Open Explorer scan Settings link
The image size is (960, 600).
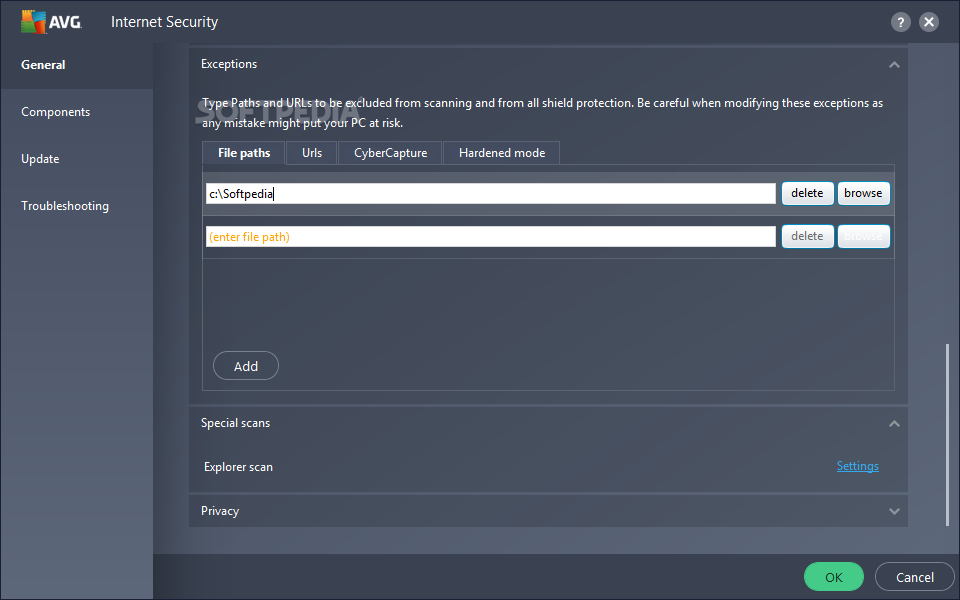pos(857,466)
